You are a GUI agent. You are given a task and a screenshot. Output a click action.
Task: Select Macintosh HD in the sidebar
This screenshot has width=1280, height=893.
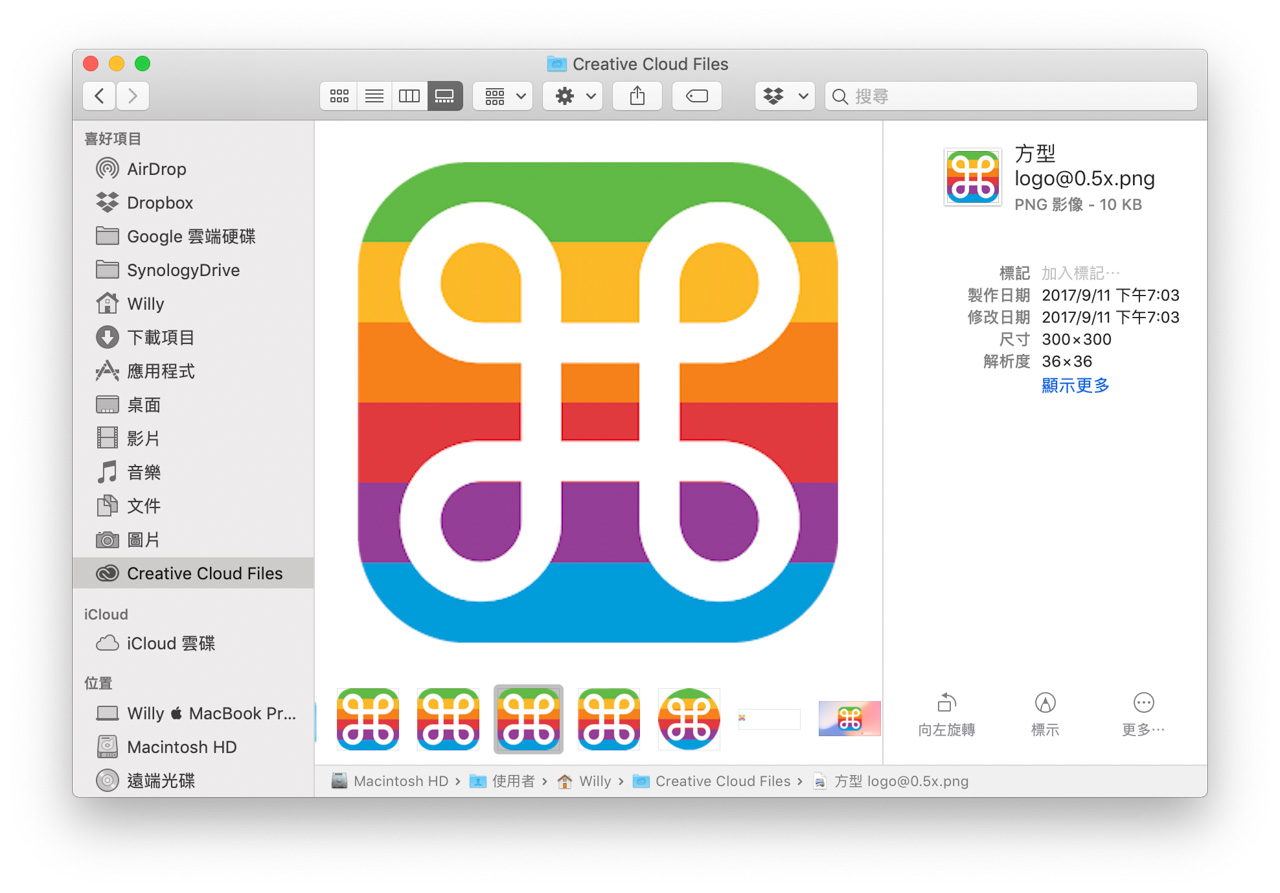tap(193, 747)
